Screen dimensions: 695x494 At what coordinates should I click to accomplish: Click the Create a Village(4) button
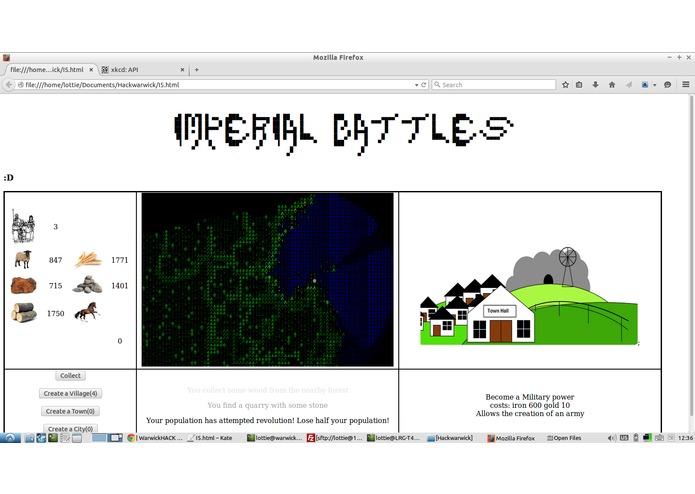(70, 393)
